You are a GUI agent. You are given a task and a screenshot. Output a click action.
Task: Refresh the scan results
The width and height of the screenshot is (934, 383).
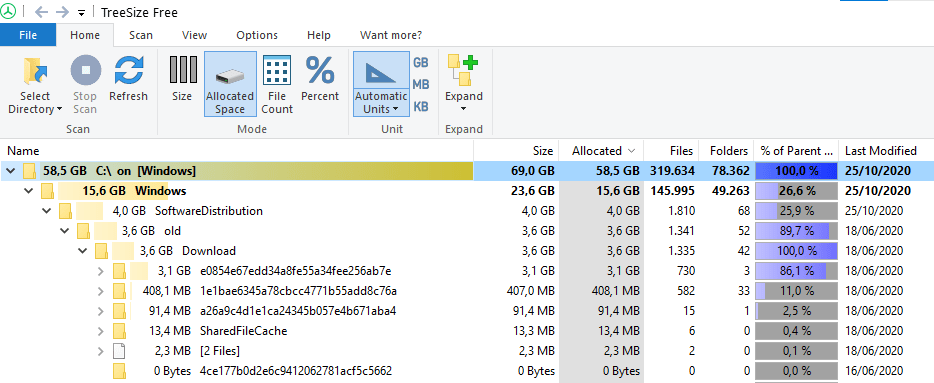pos(128,79)
